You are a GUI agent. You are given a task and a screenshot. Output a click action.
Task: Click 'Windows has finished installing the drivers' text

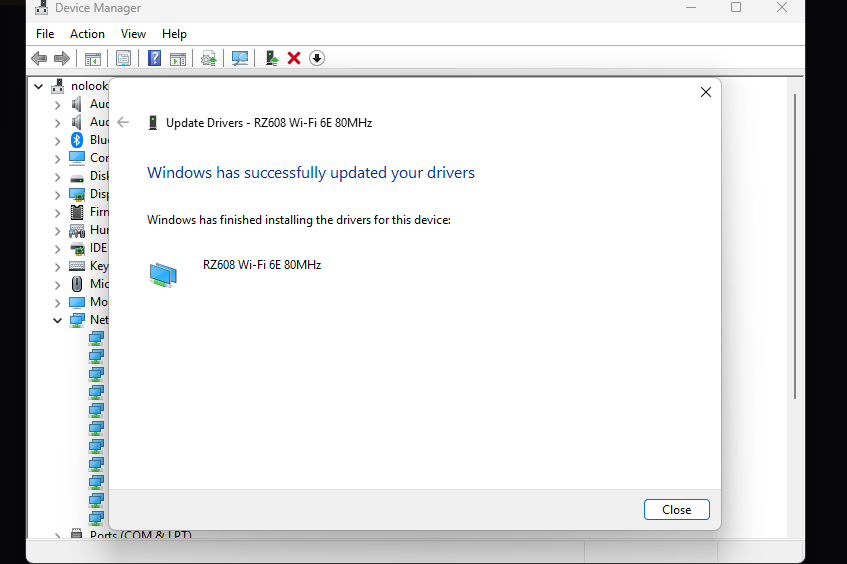[299, 220]
